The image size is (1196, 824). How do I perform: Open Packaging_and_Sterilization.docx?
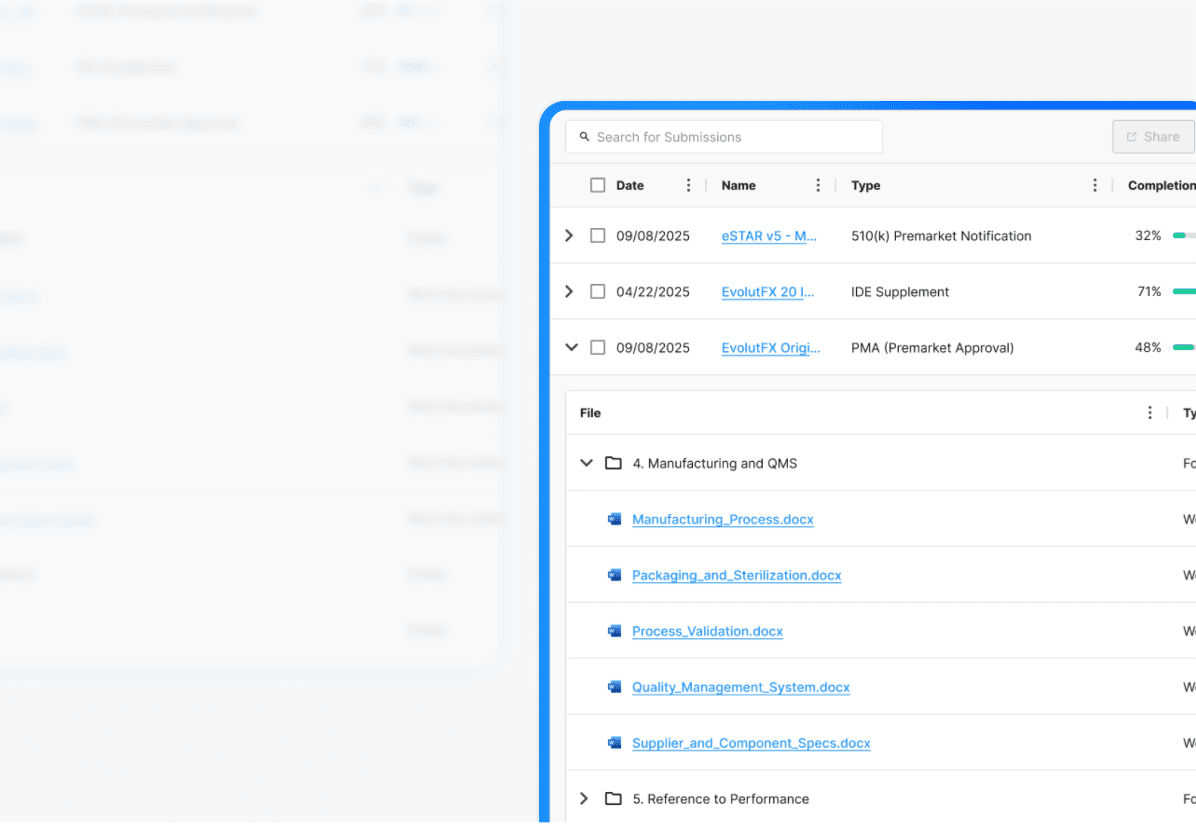737,575
